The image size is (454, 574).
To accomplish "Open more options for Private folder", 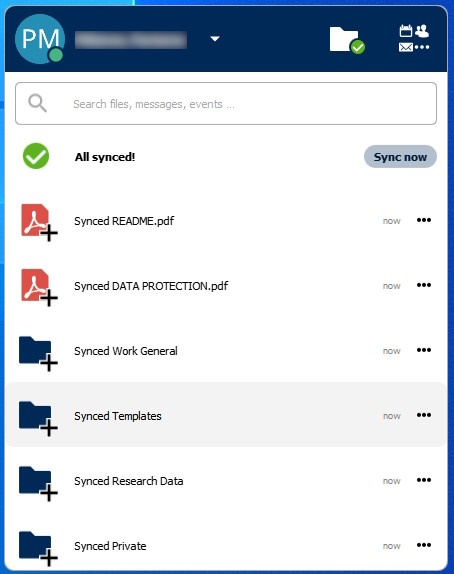I will (x=424, y=545).
